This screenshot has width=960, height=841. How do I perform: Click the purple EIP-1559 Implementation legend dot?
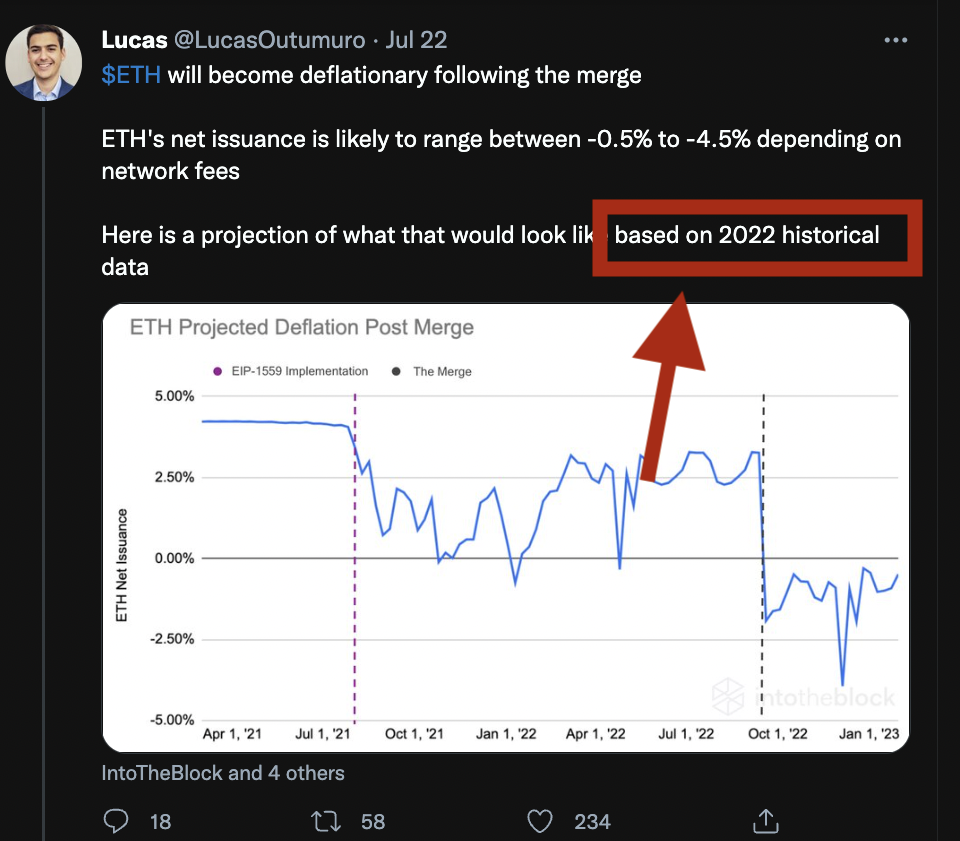tap(217, 371)
